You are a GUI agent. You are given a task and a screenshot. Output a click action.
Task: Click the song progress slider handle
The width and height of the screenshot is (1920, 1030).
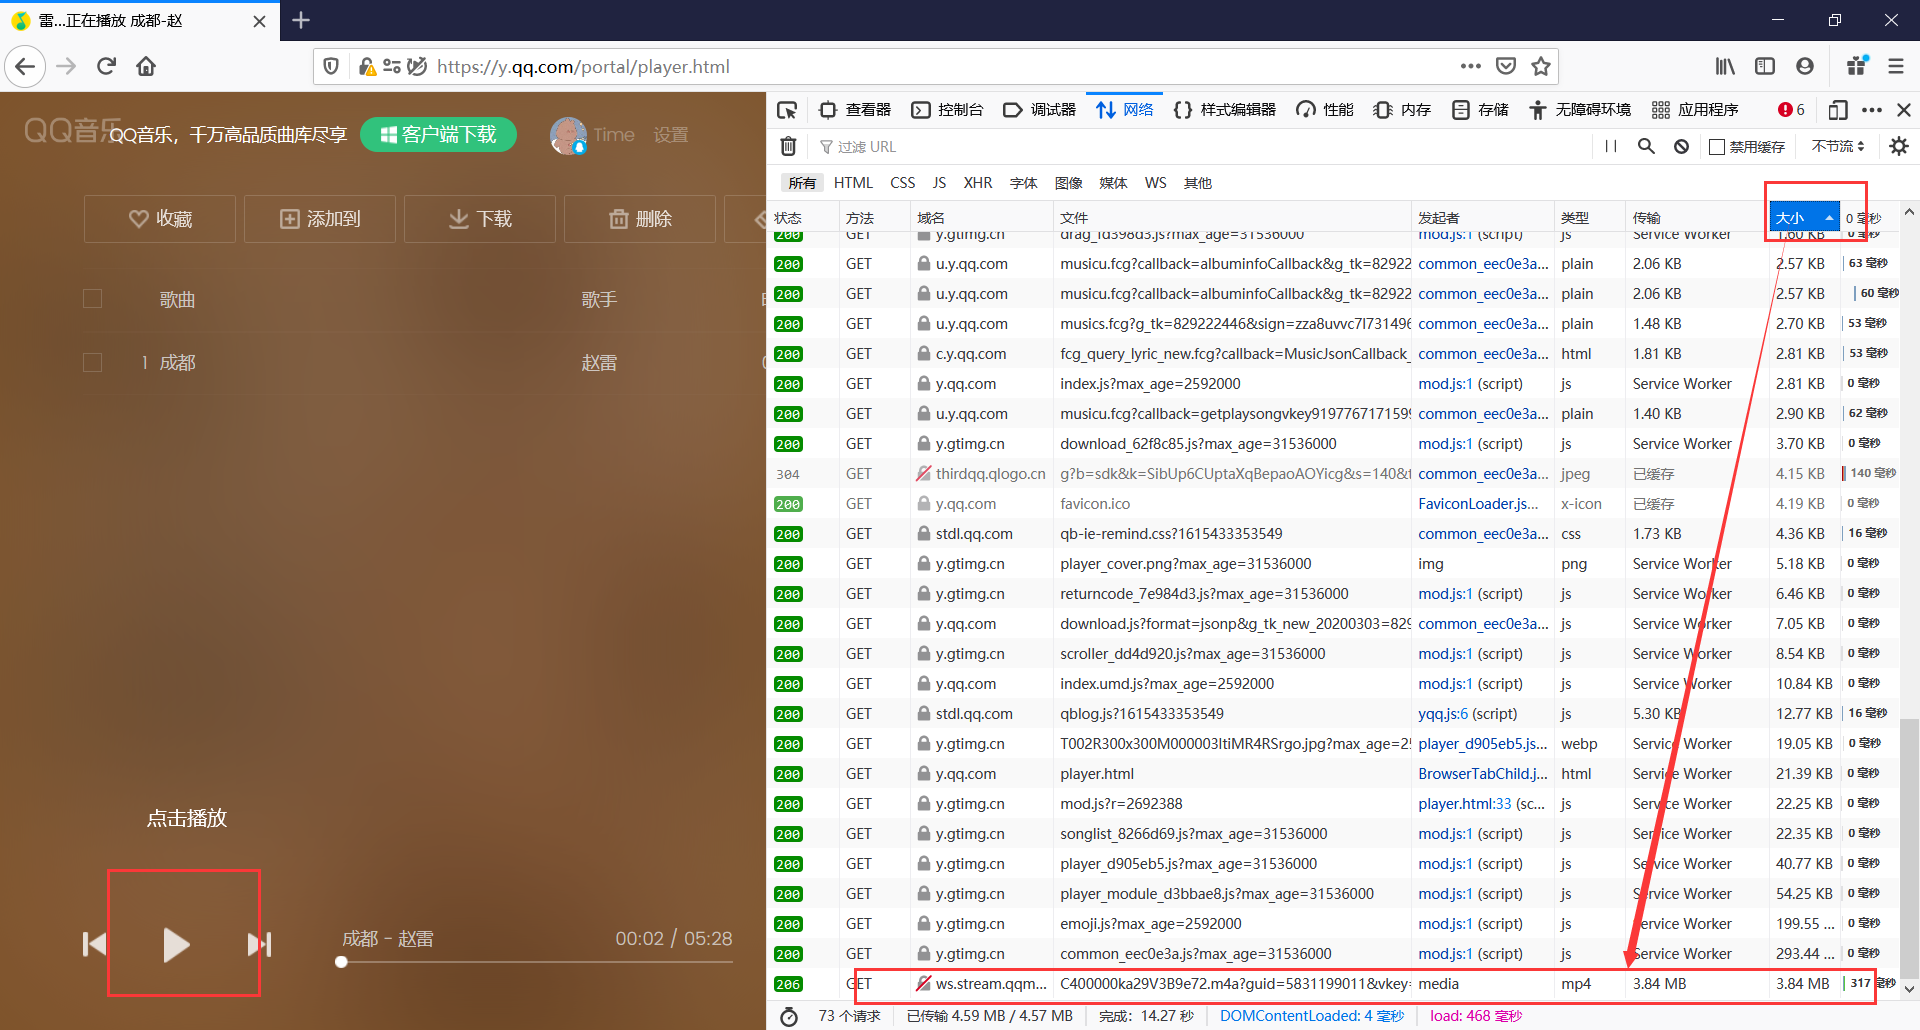pos(341,962)
